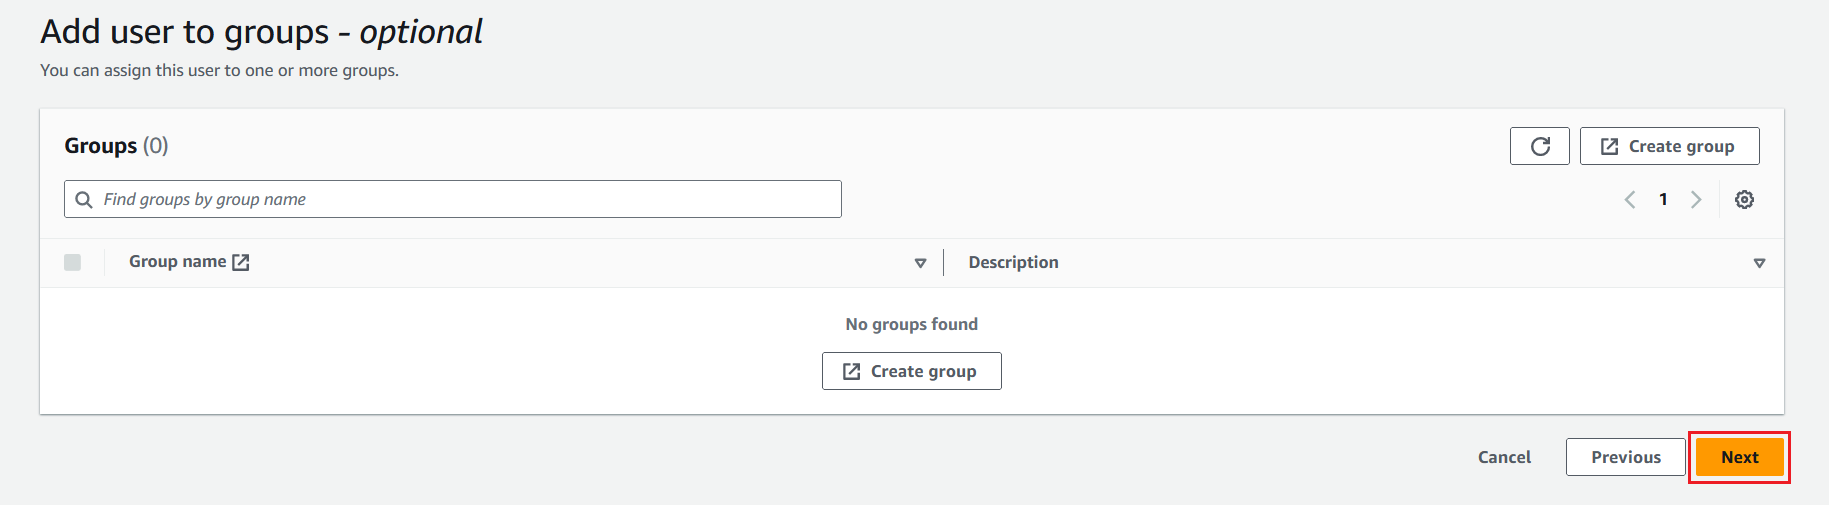Sort by Group name using its arrow
The width and height of the screenshot is (1829, 505).
pos(920,263)
